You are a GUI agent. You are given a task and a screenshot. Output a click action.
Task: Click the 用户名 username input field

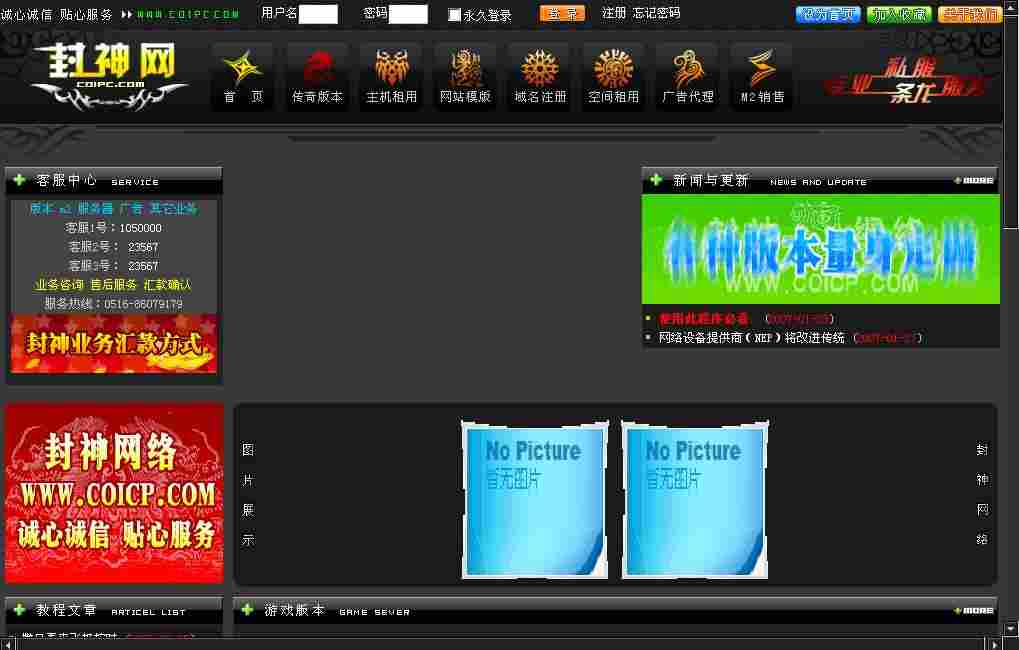click(x=318, y=14)
